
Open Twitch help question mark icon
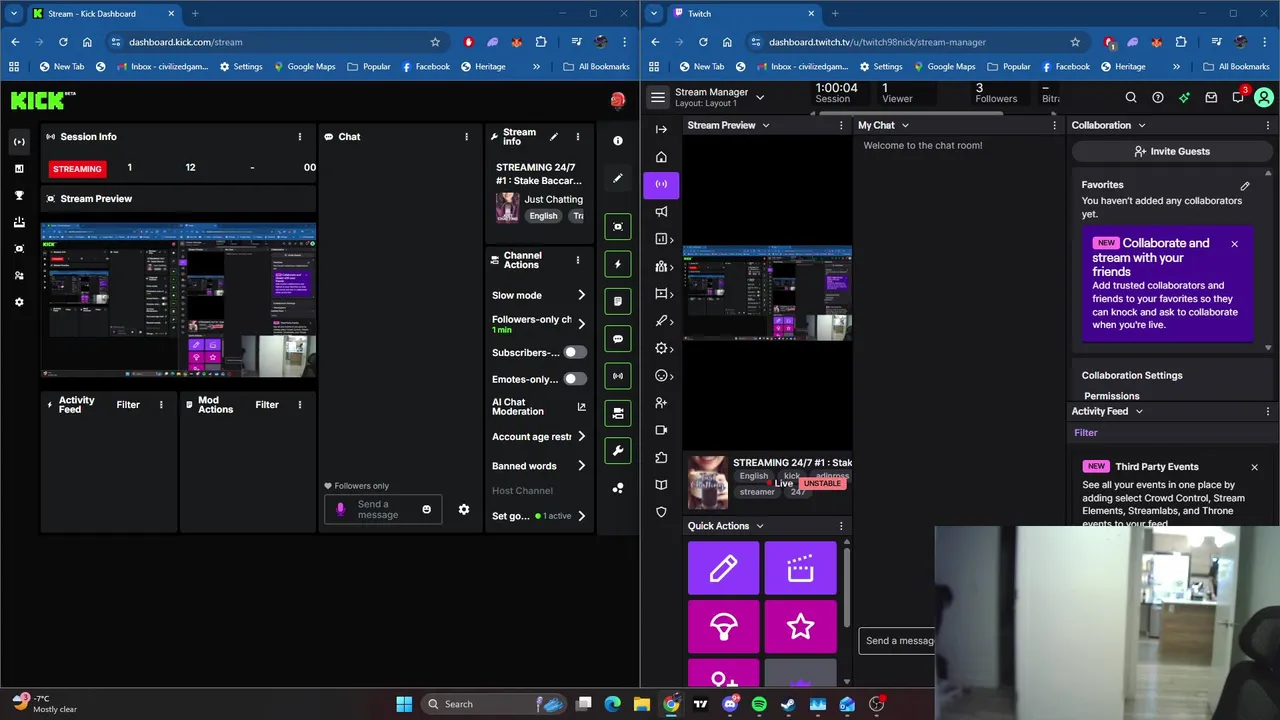pyautogui.click(x=1158, y=97)
